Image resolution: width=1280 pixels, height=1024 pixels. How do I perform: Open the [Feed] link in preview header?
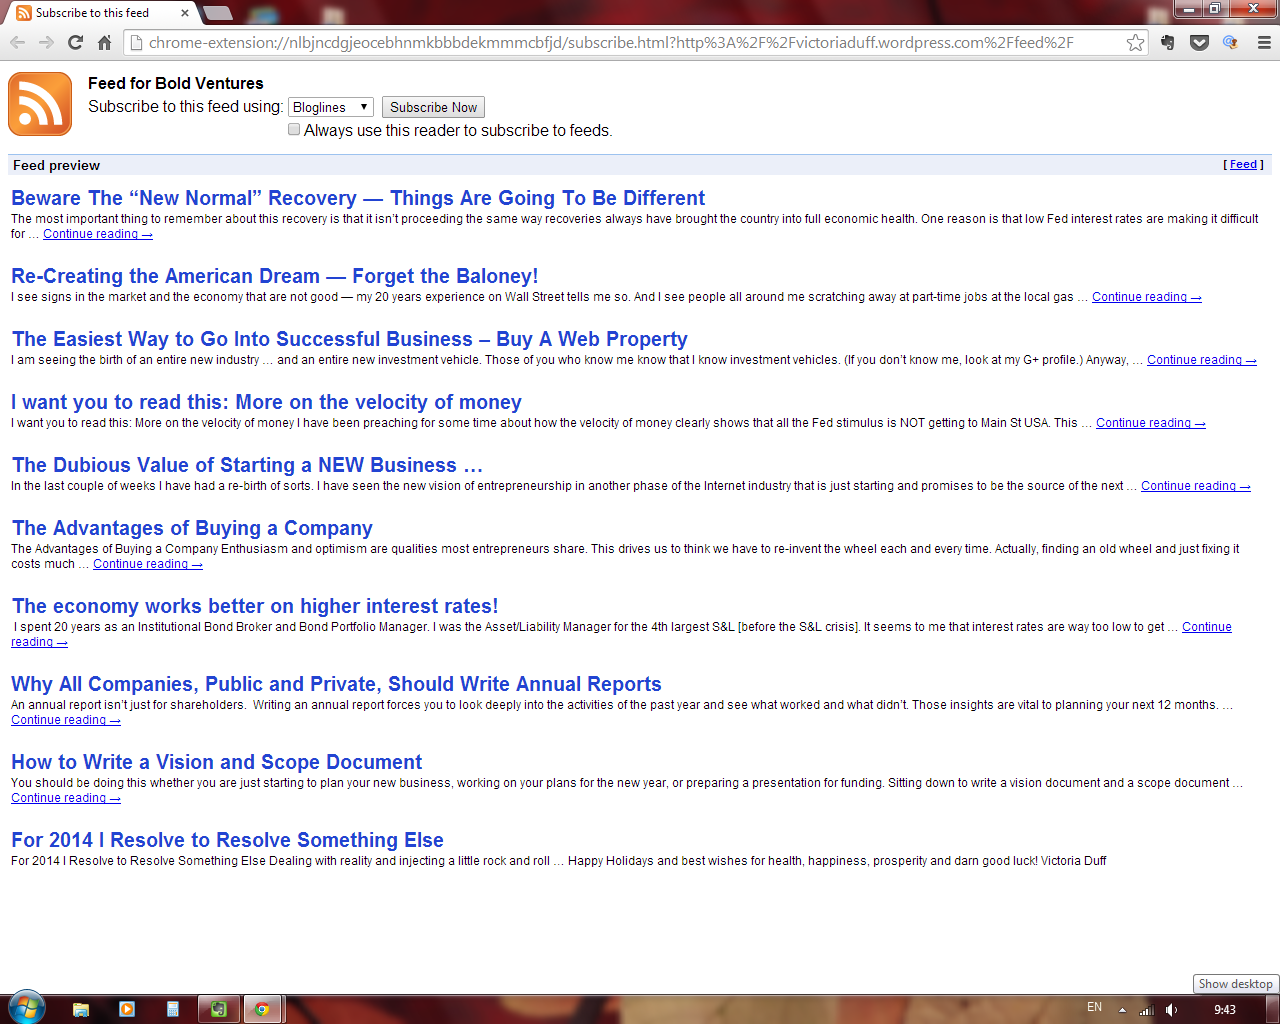[x=1243, y=165]
